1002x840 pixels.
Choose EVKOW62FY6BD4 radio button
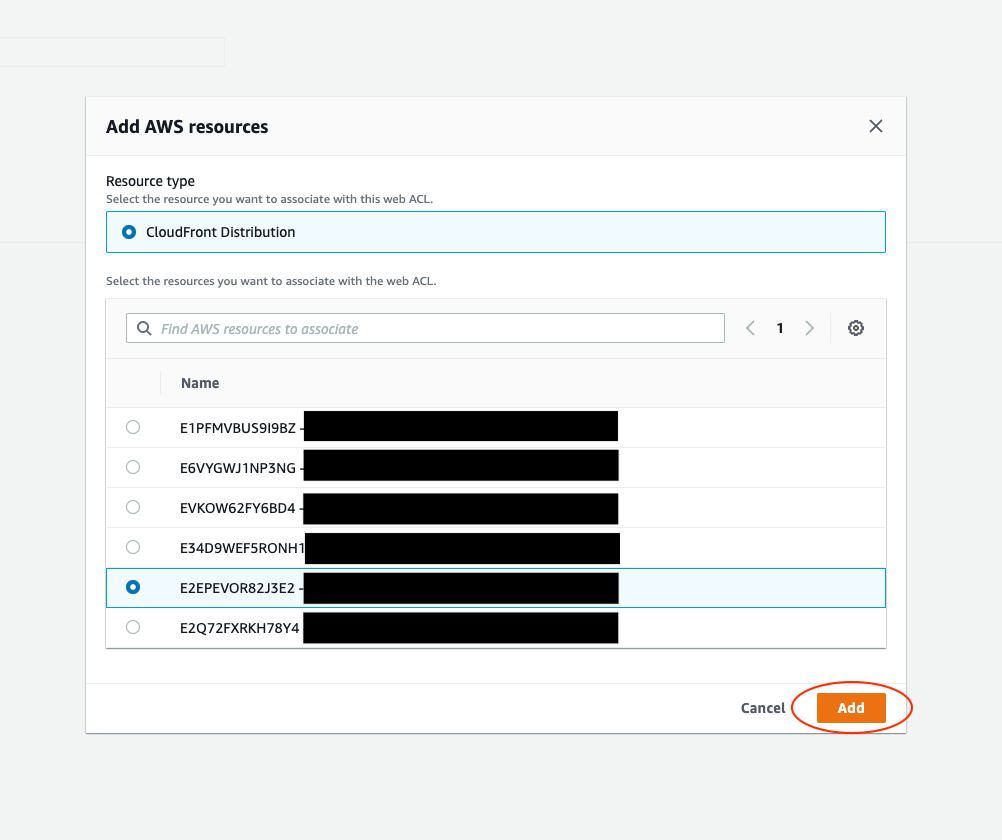pyautogui.click(x=133, y=507)
